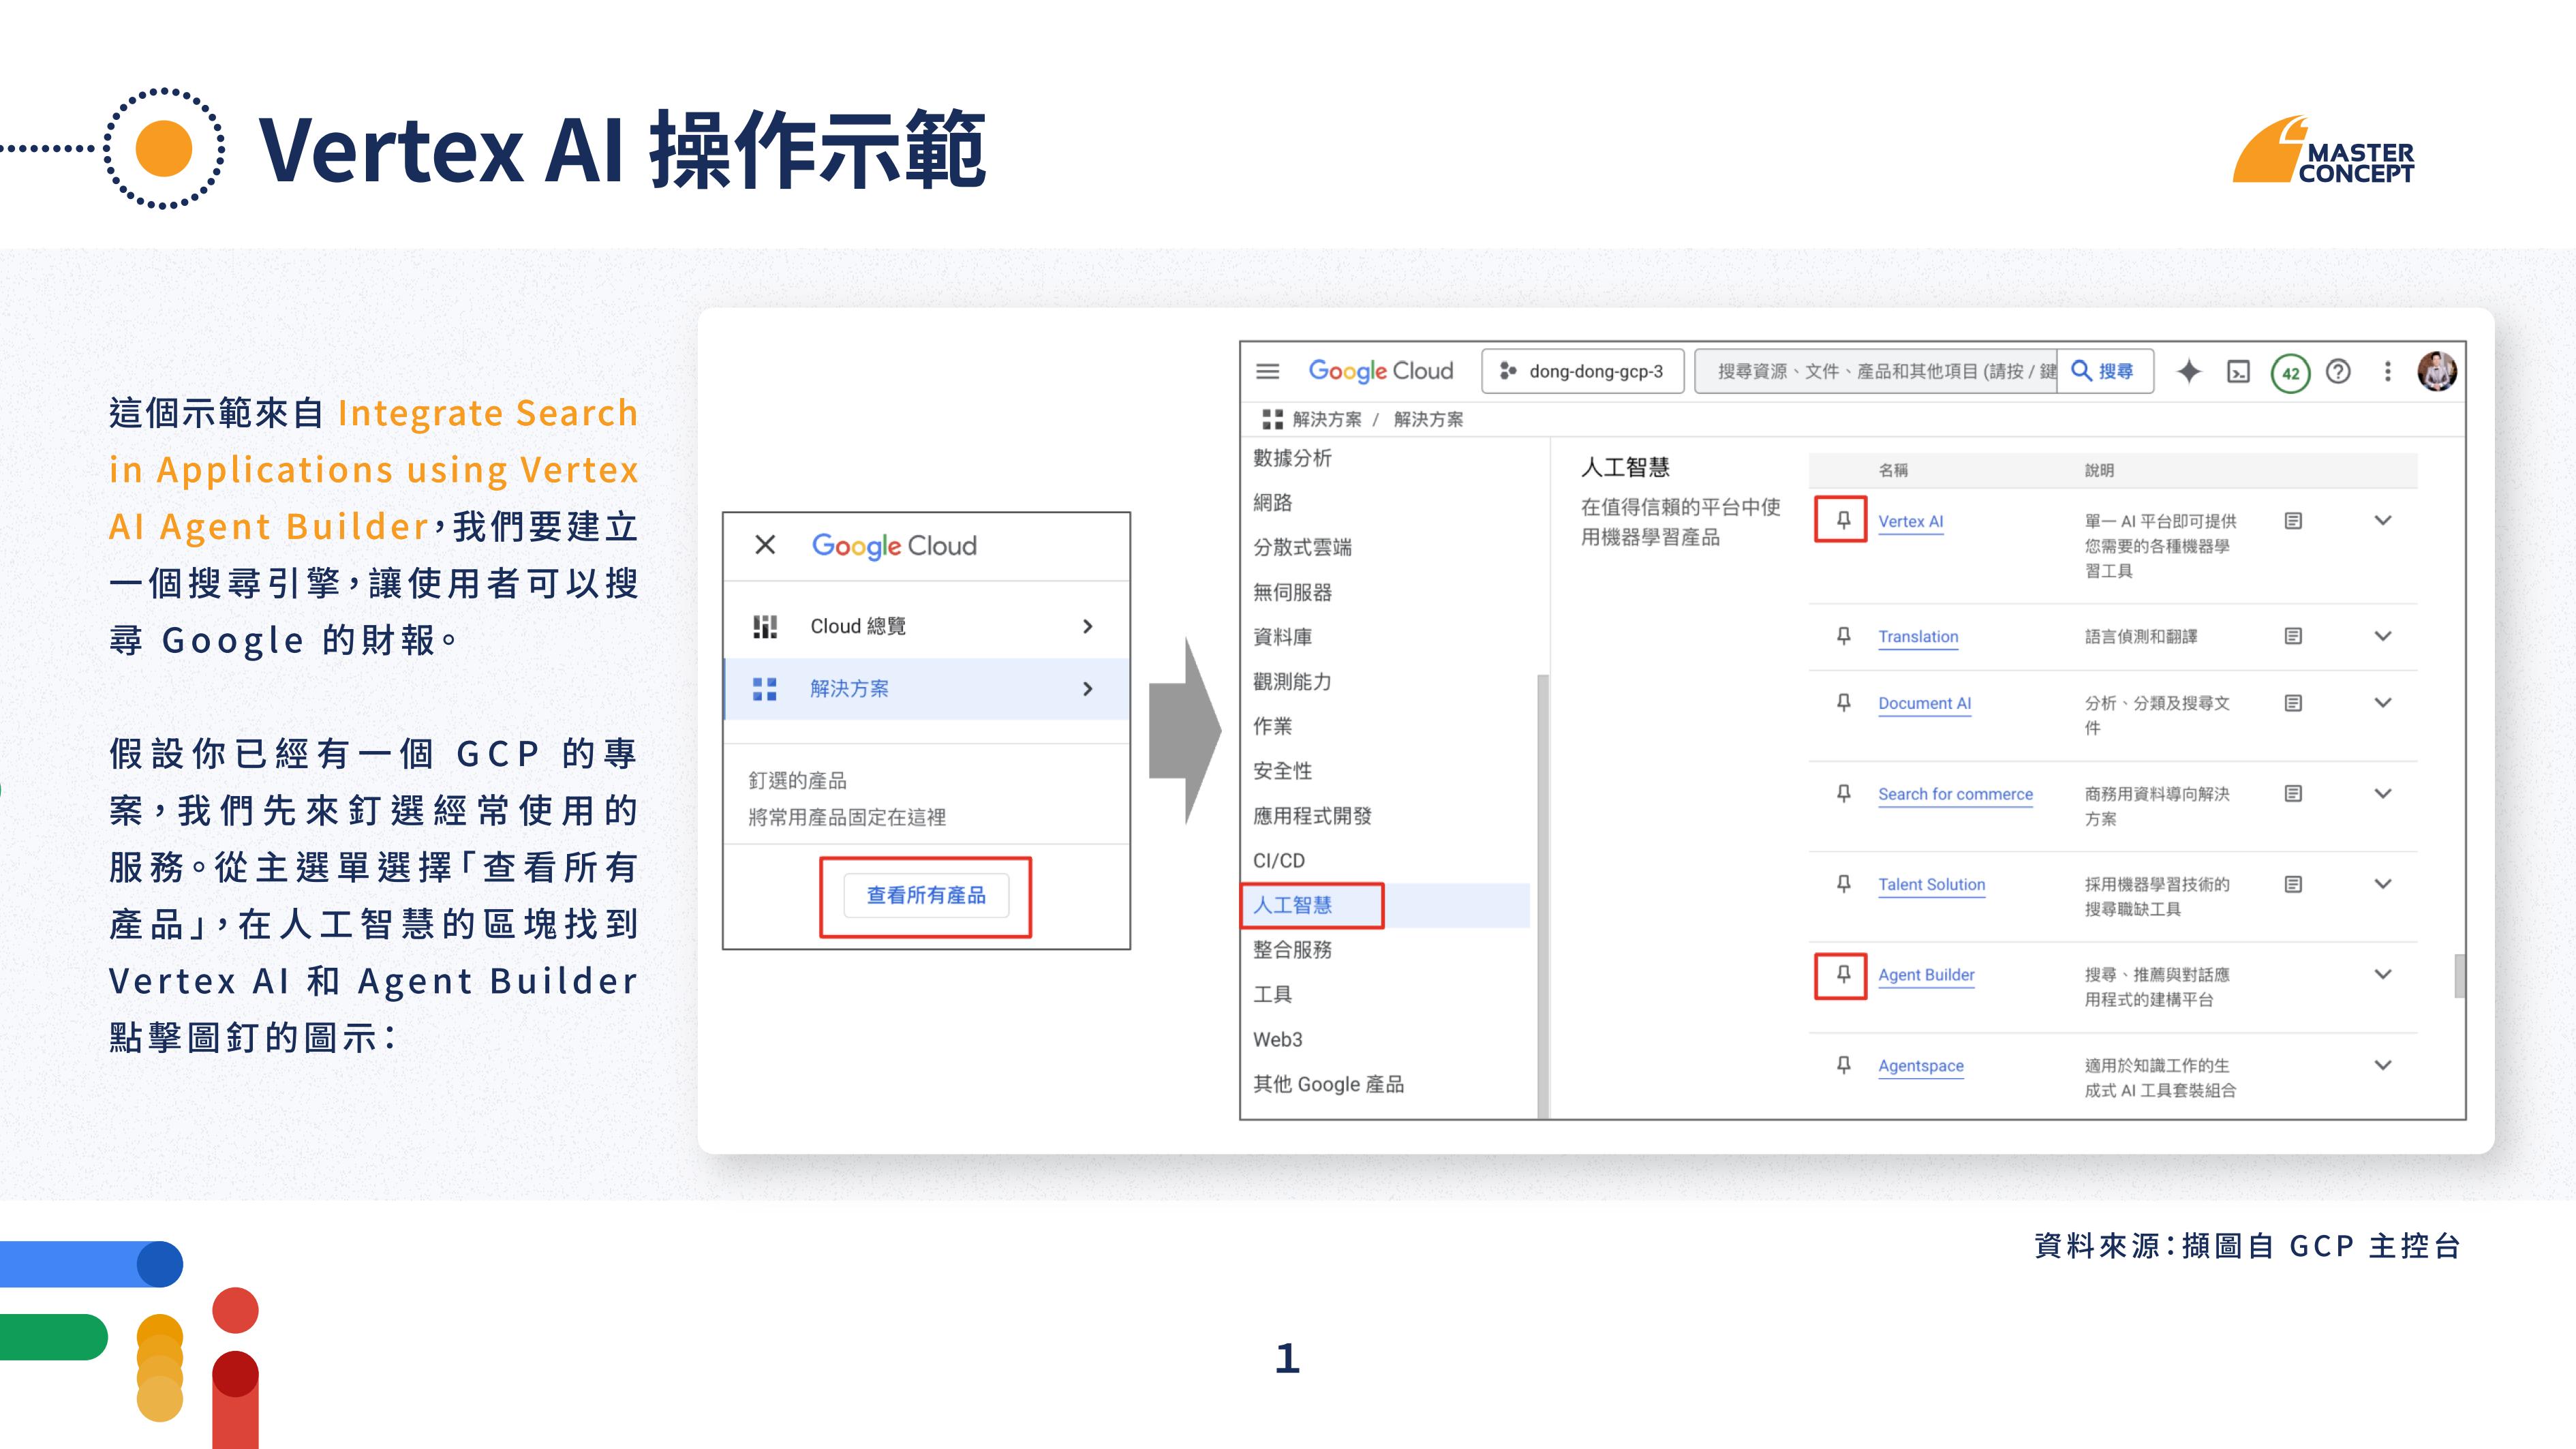
Task: Select 應用程式開發 category
Action: click(1312, 816)
